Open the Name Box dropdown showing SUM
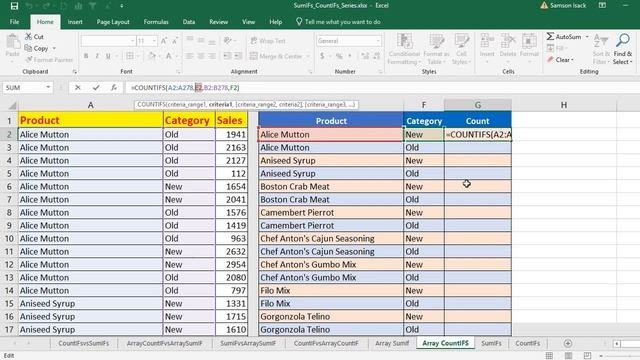 coord(48,87)
